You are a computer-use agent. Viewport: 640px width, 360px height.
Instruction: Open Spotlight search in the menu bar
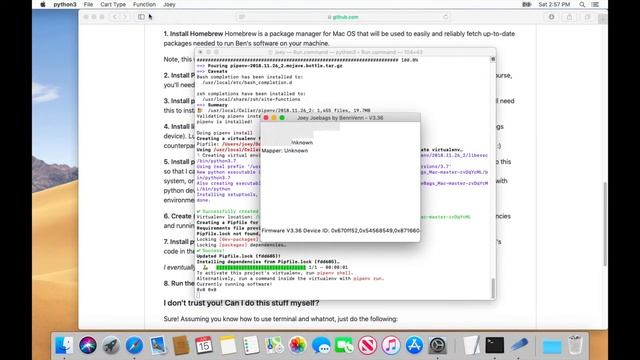(582, 4)
